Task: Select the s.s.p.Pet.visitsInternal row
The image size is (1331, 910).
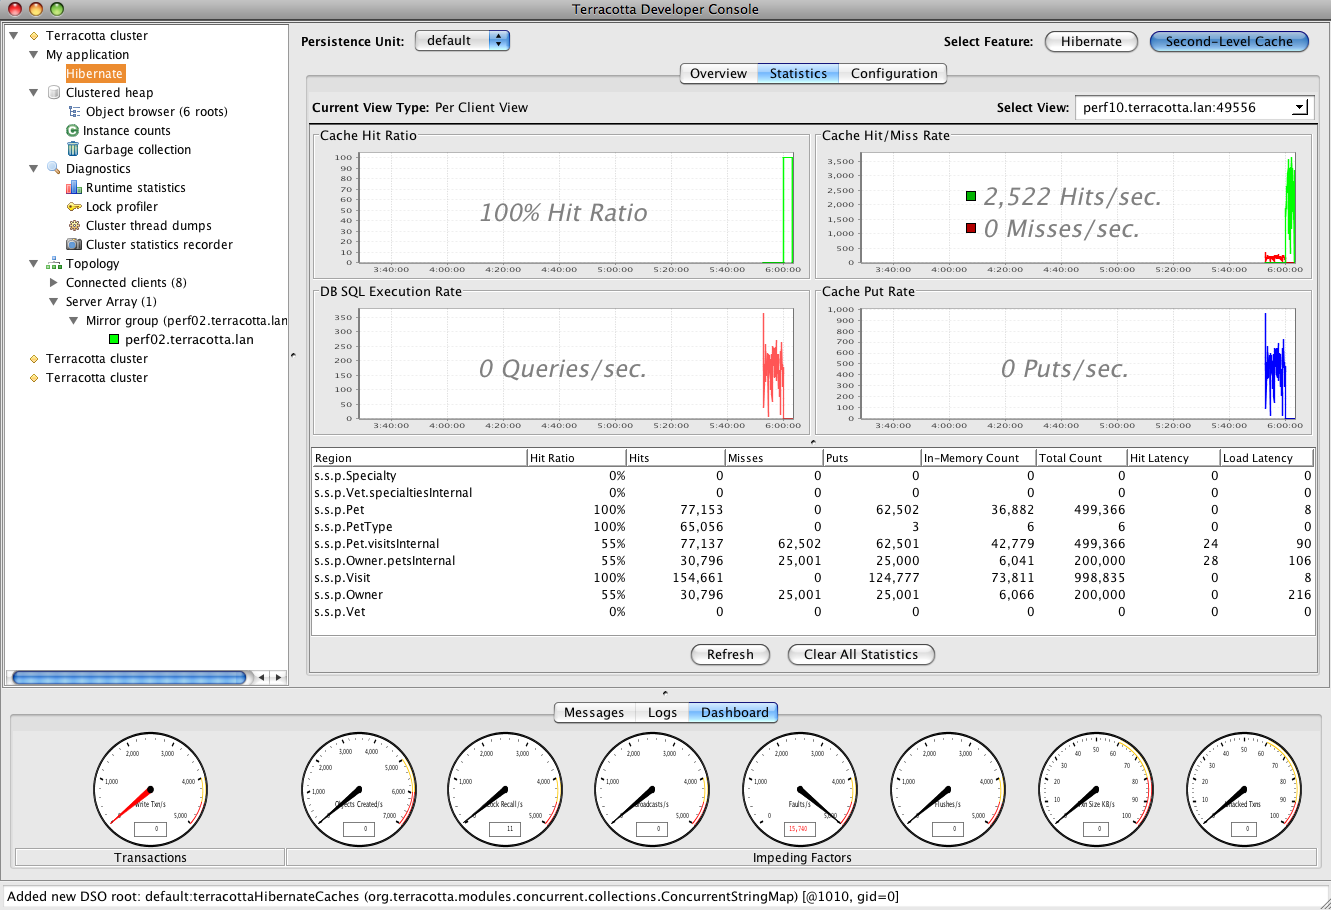Action: pyautogui.click(x=813, y=544)
